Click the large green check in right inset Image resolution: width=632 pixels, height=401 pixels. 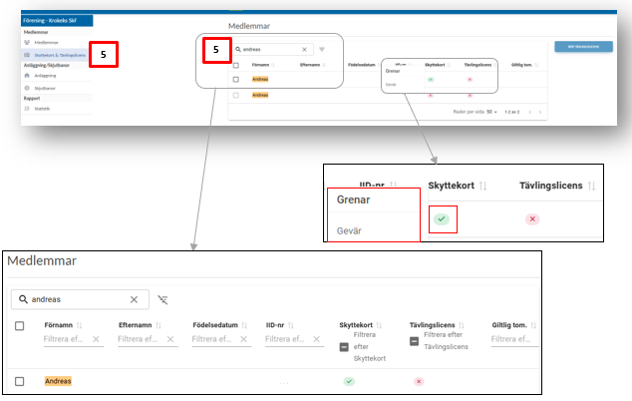tap(442, 219)
